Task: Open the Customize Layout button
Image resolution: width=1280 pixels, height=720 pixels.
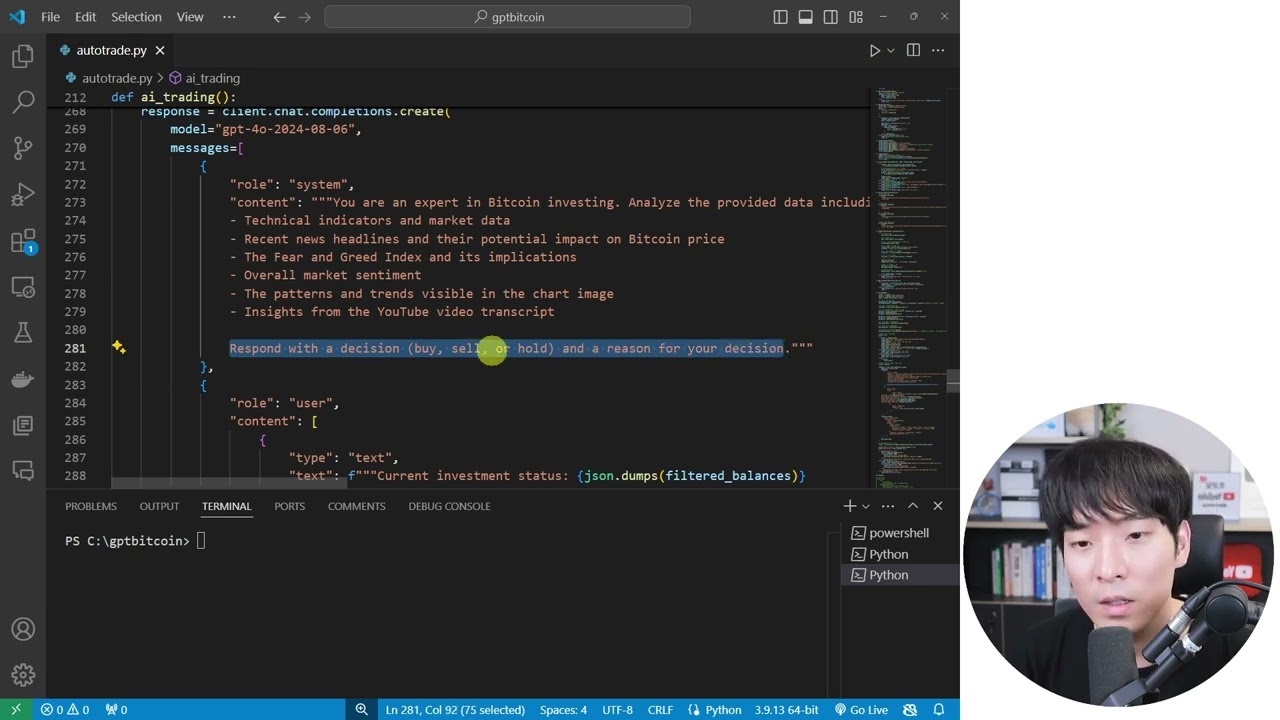Action: (x=856, y=17)
